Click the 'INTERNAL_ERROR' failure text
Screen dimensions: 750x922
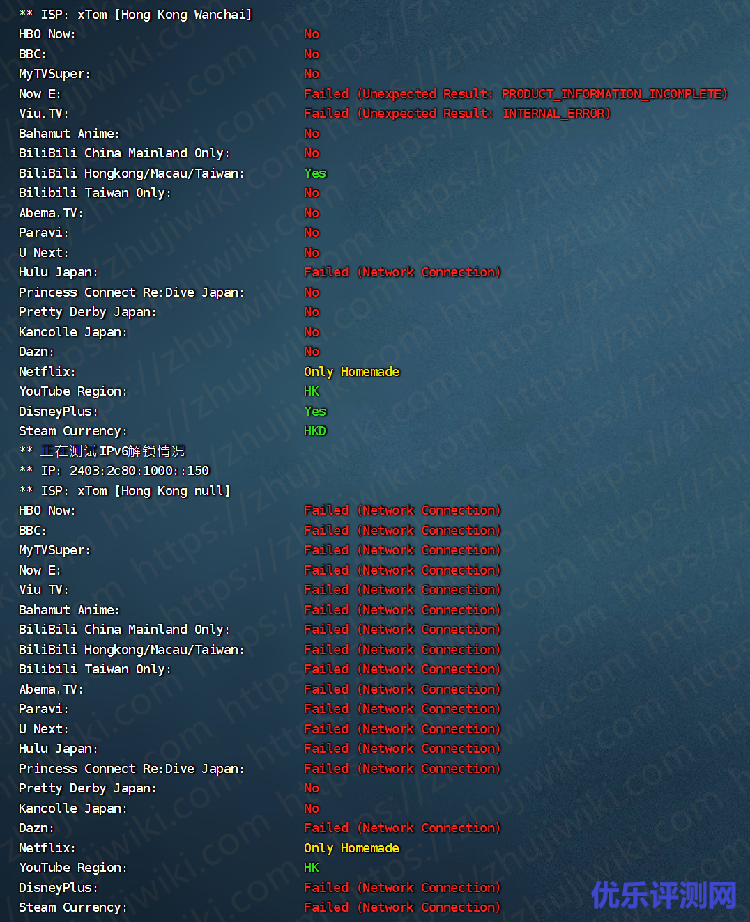click(x=556, y=113)
